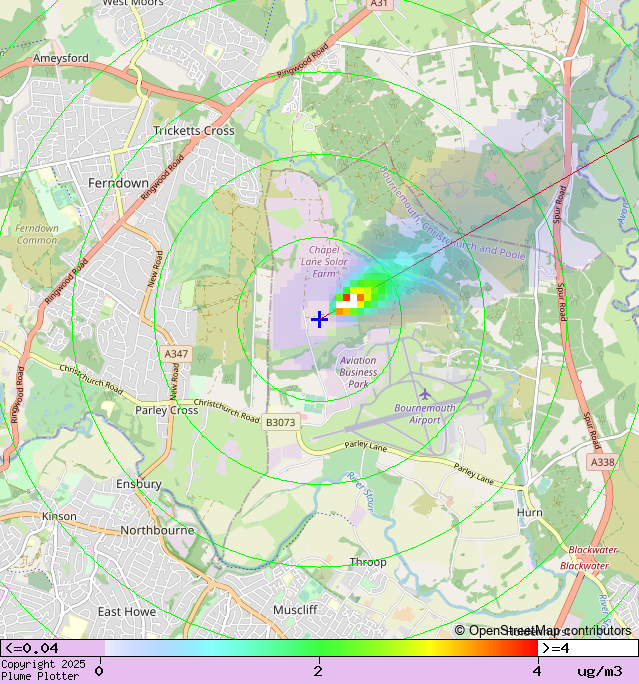
Task: Click the Ameysford label
Action: 61,58
